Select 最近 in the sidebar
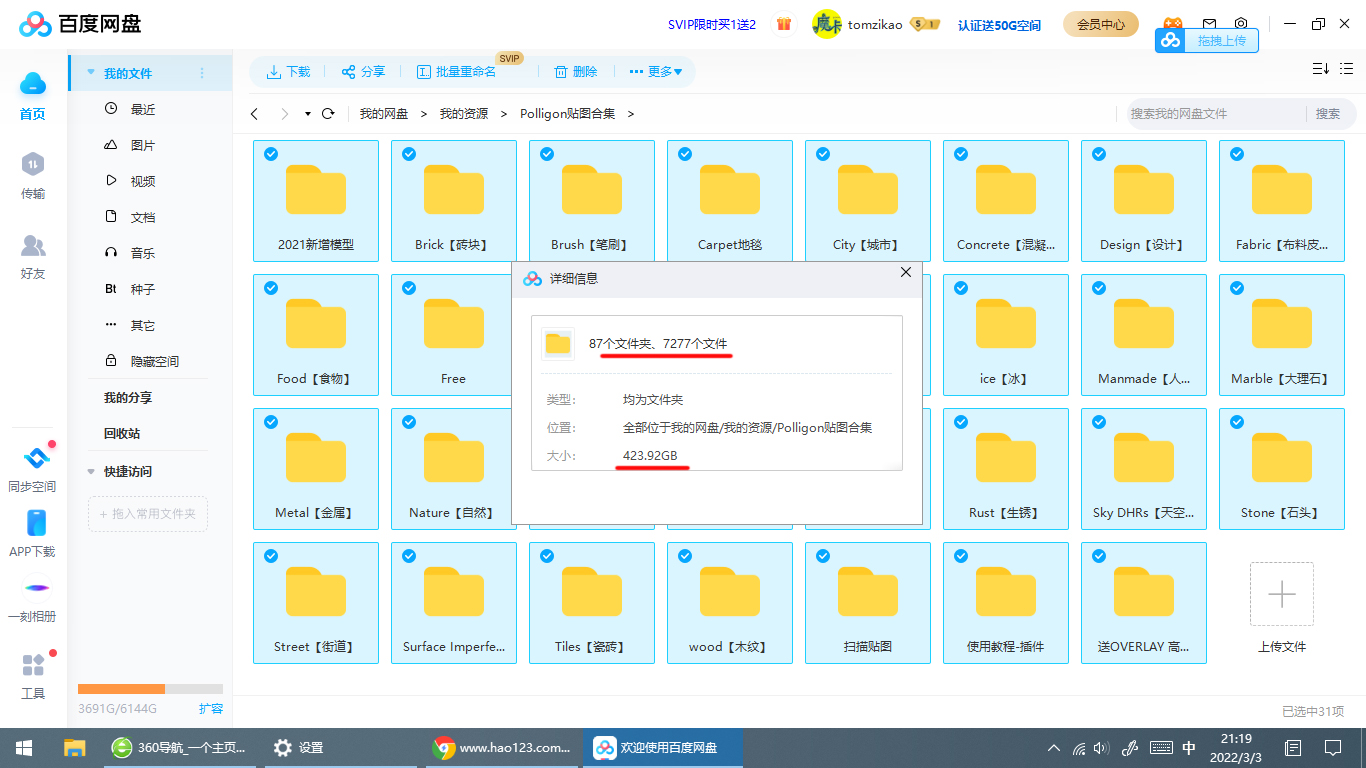 pos(143,109)
